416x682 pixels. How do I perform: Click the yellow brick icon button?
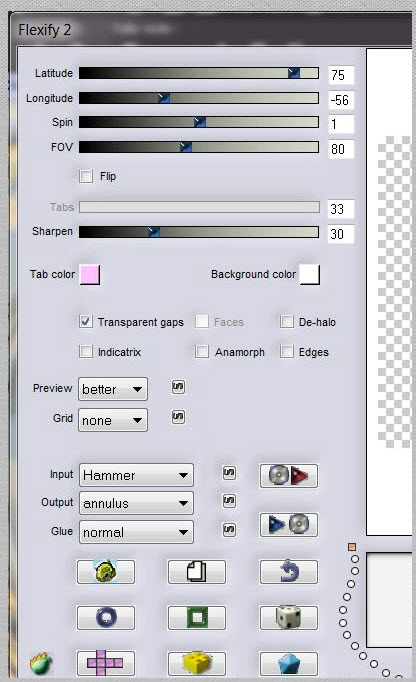197,663
